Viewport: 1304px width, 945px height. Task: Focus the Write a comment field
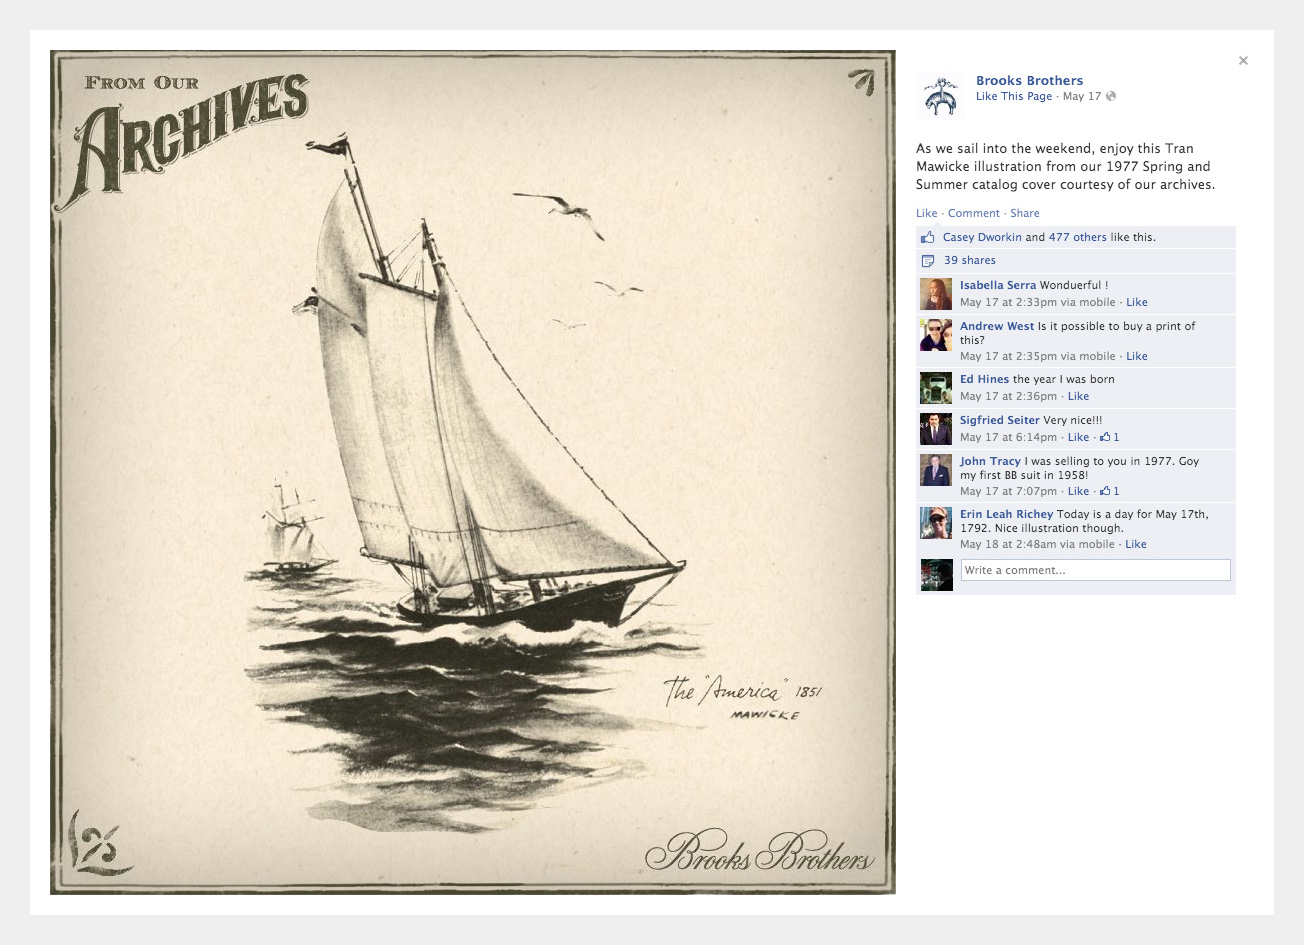1096,570
